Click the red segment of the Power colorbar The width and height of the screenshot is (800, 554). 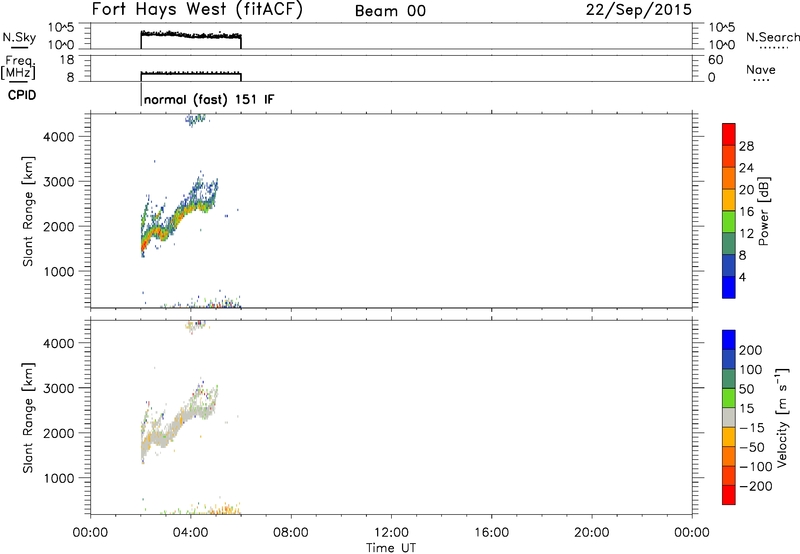pos(729,134)
